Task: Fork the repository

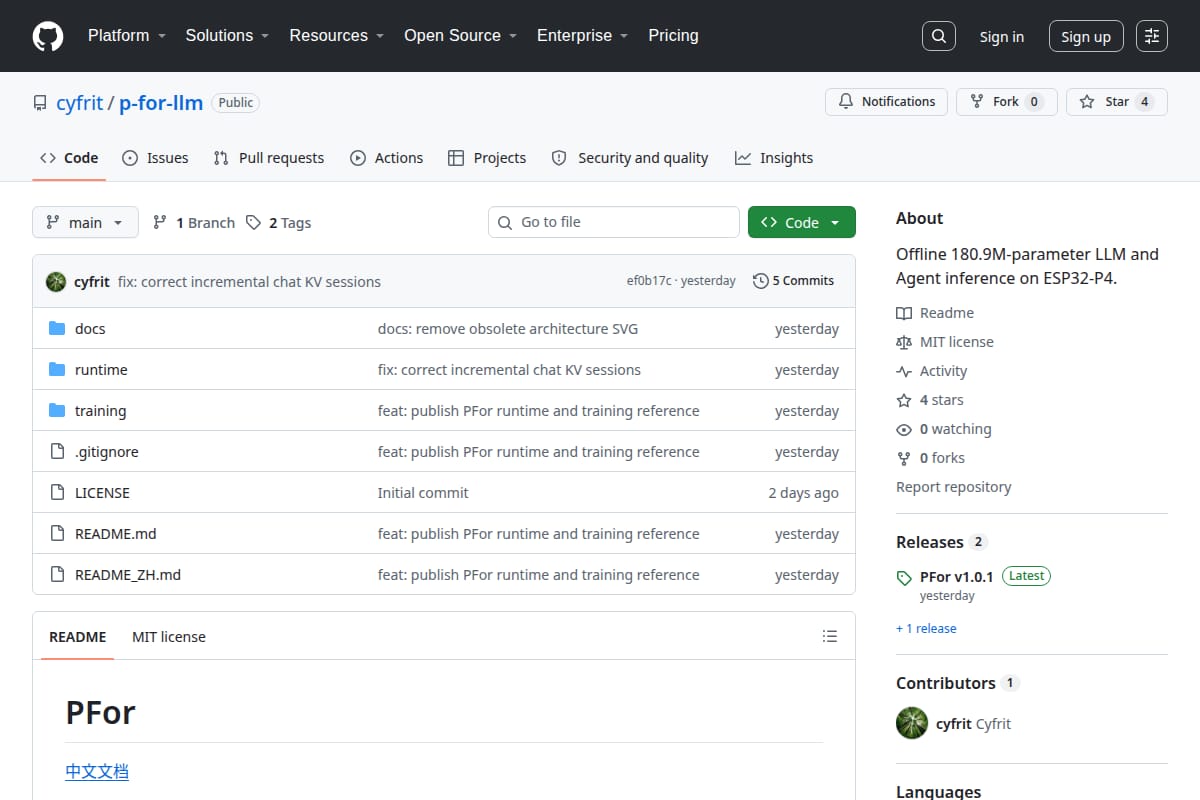Action: pos(1006,102)
